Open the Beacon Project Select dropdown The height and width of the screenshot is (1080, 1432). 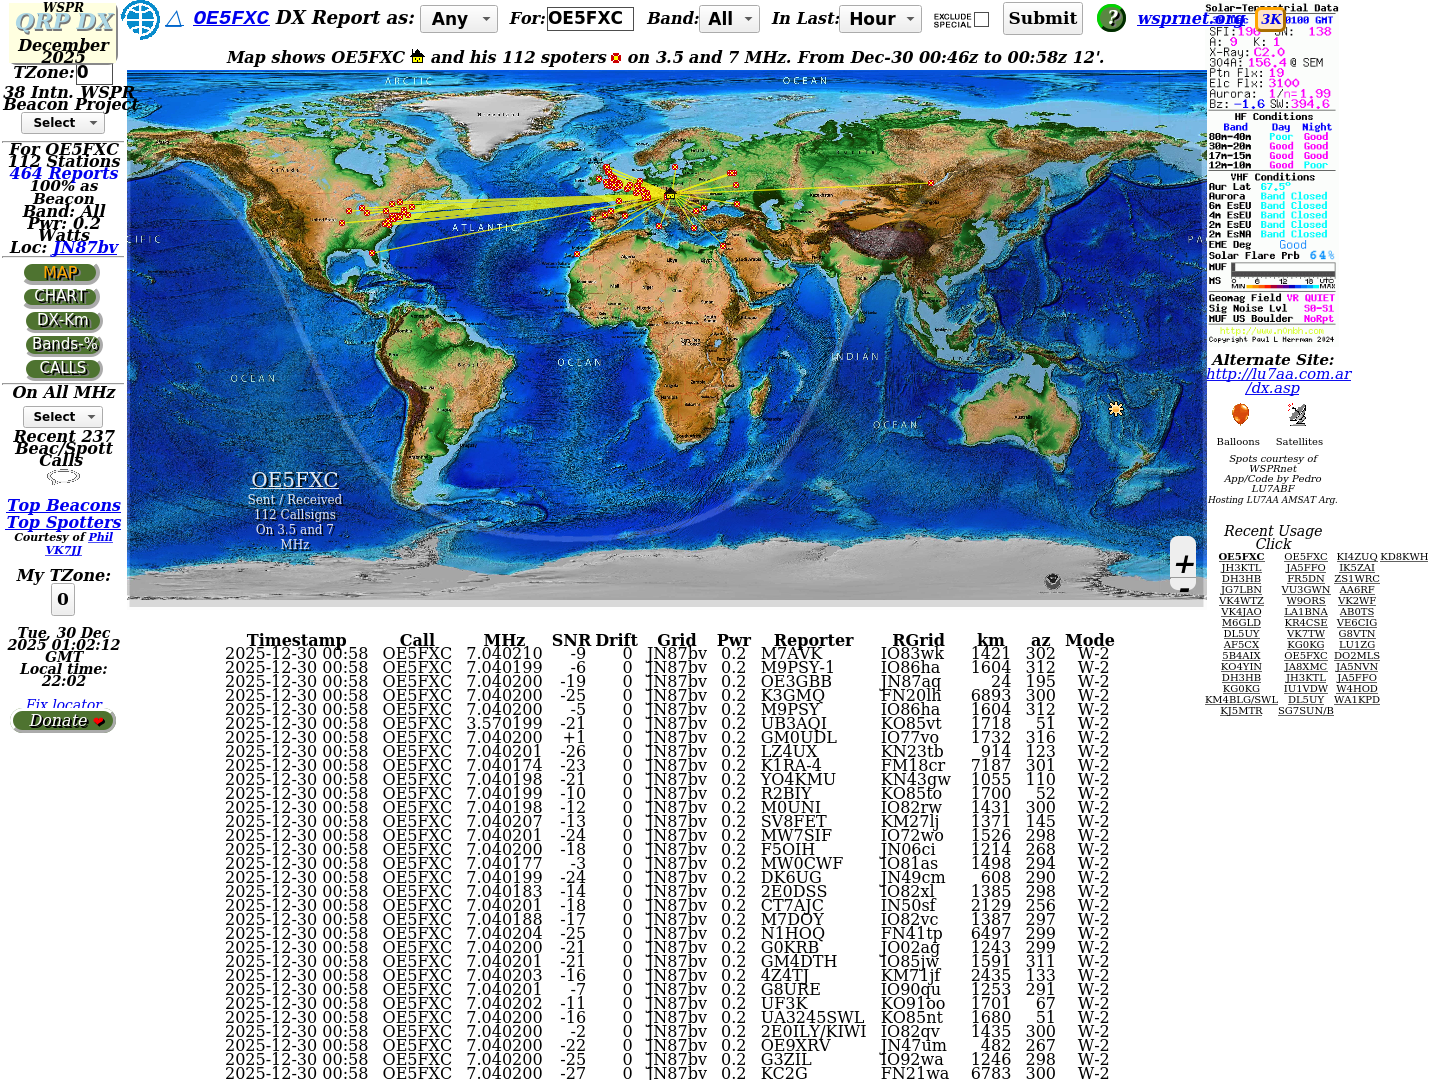tap(63, 123)
